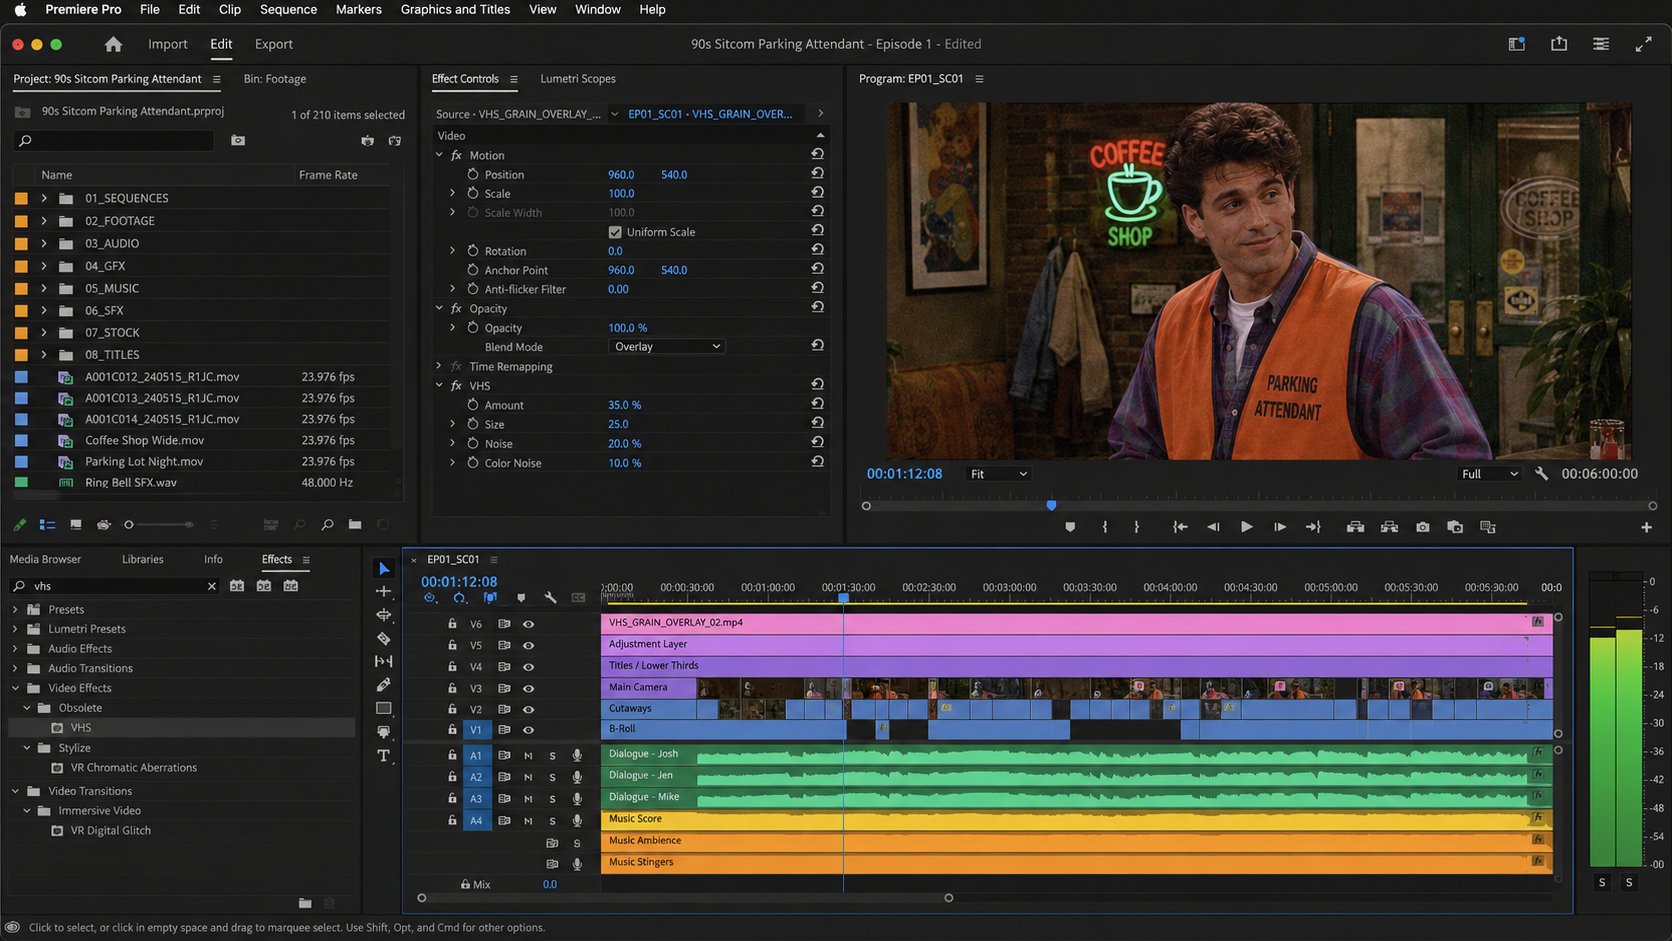Click the Export Frame camera icon
The height and width of the screenshot is (941, 1672).
click(x=1422, y=527)
